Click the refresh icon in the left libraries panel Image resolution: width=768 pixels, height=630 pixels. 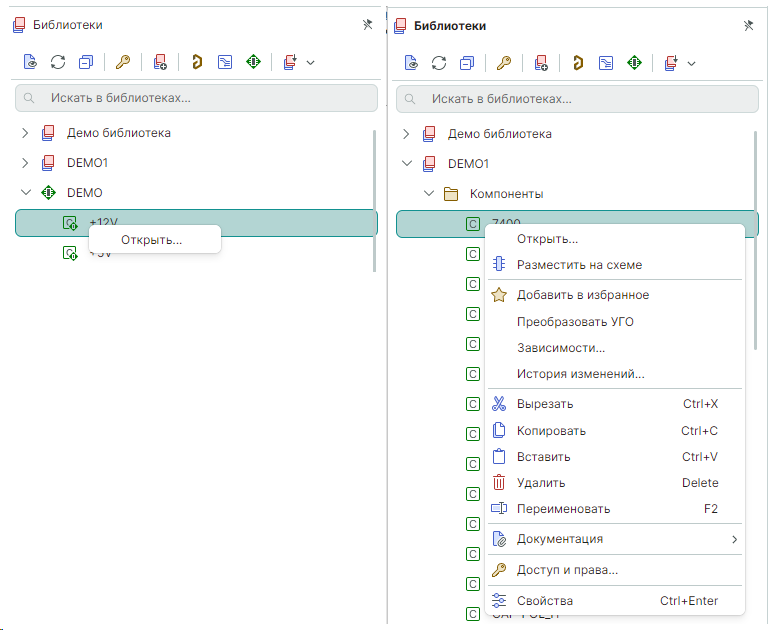coord(58,62)
